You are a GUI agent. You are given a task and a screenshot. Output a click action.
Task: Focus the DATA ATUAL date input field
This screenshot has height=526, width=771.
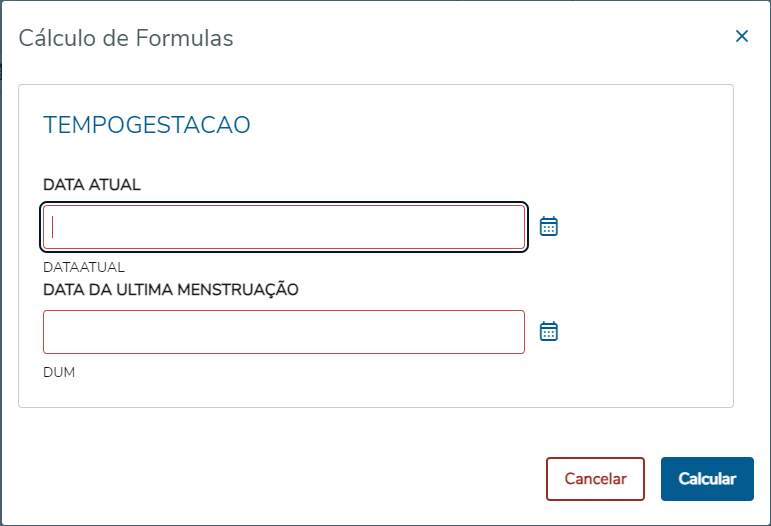284,227
